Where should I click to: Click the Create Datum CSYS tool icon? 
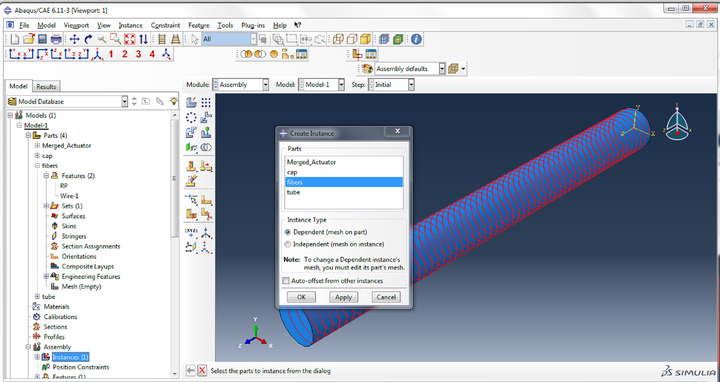[x=206, y=232]
